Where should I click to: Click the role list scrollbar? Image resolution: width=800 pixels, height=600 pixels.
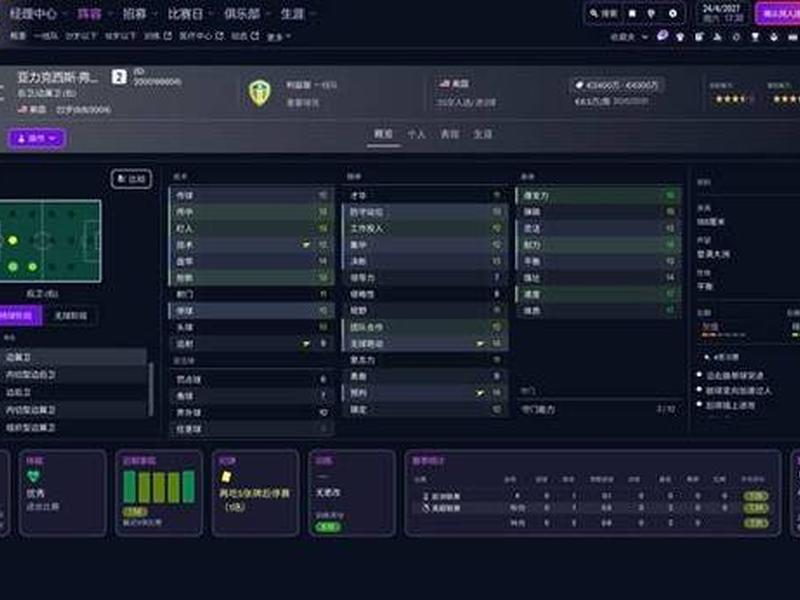tap(151, 389)
